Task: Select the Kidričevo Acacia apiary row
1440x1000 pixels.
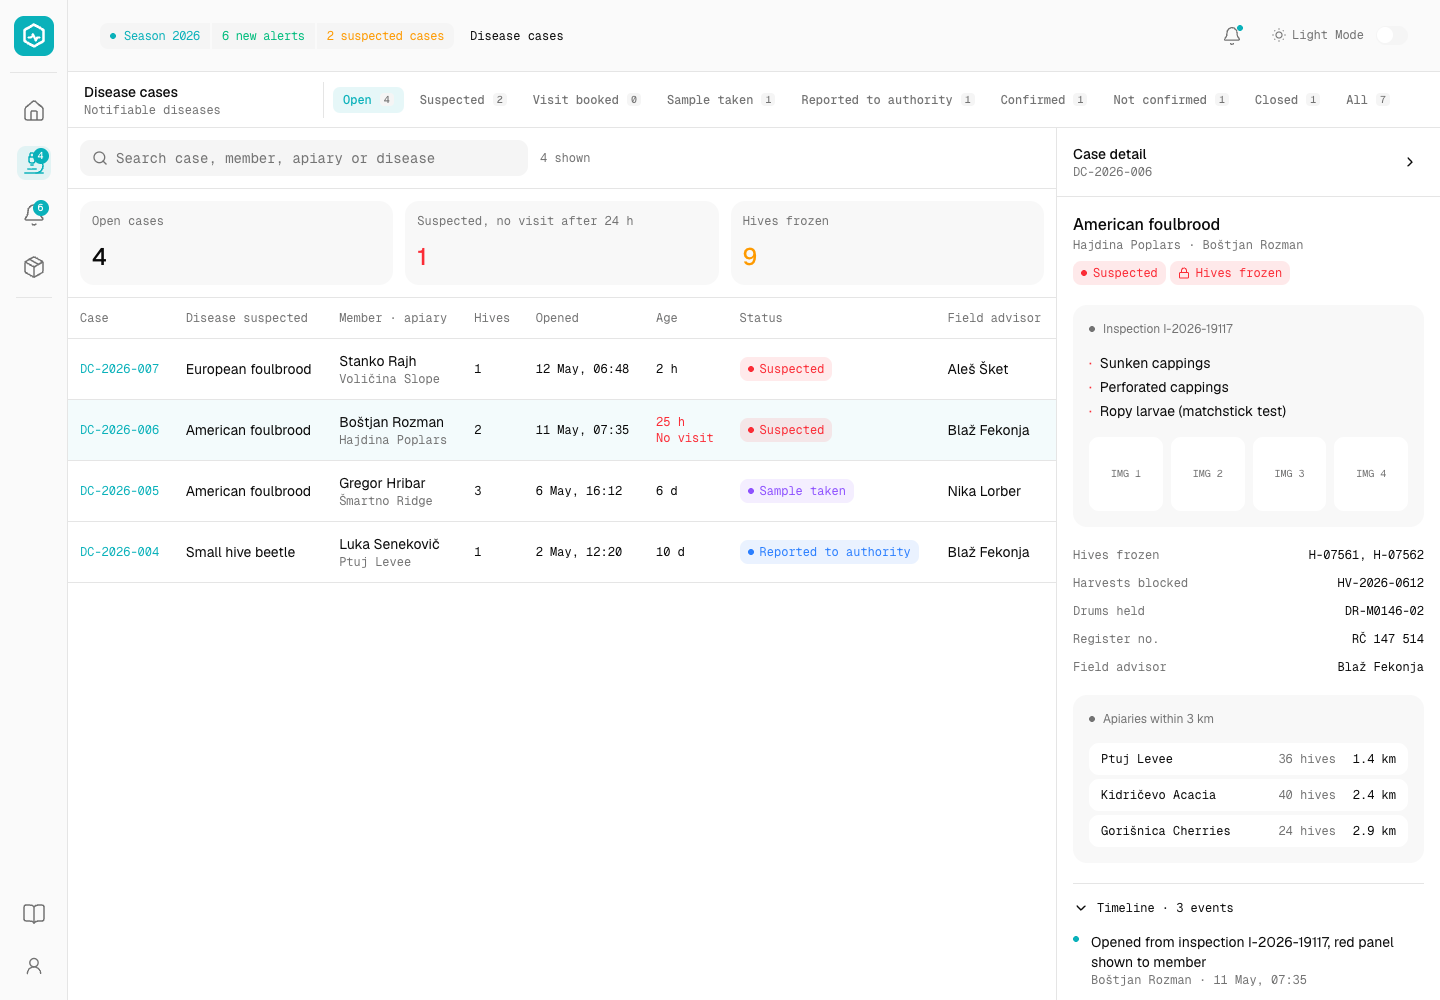Action: click(1248, 795)
